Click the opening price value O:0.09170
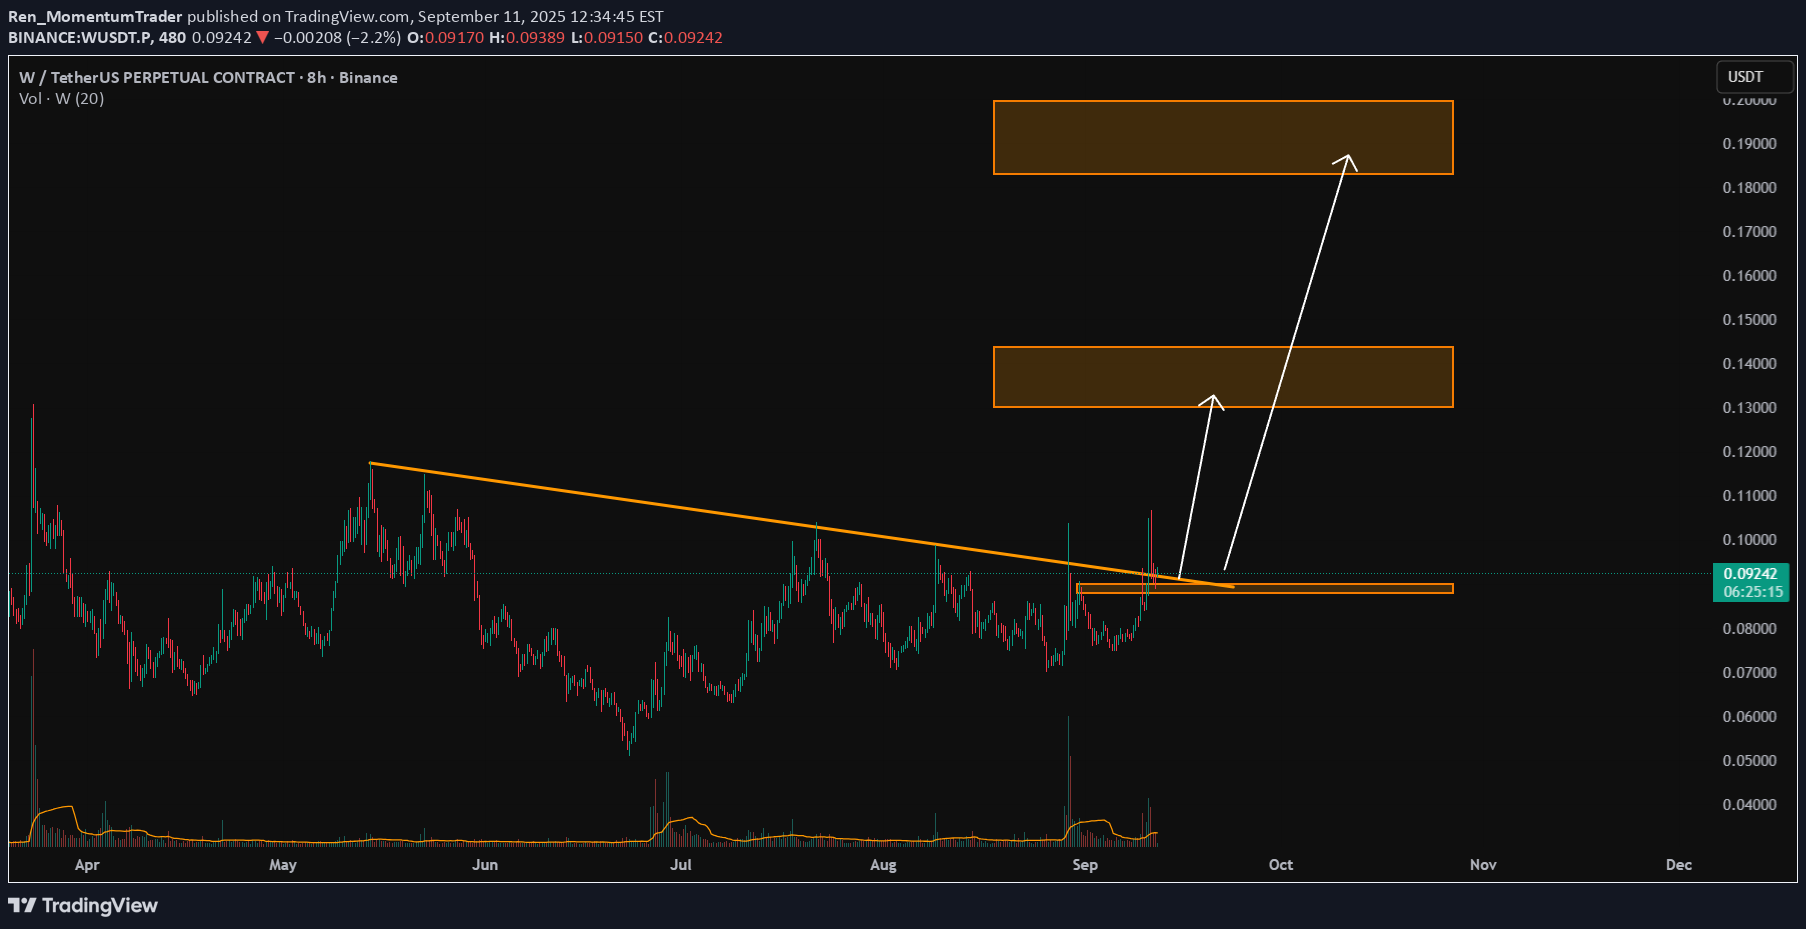Screen dimensions: 1806x929 [445, 37]
